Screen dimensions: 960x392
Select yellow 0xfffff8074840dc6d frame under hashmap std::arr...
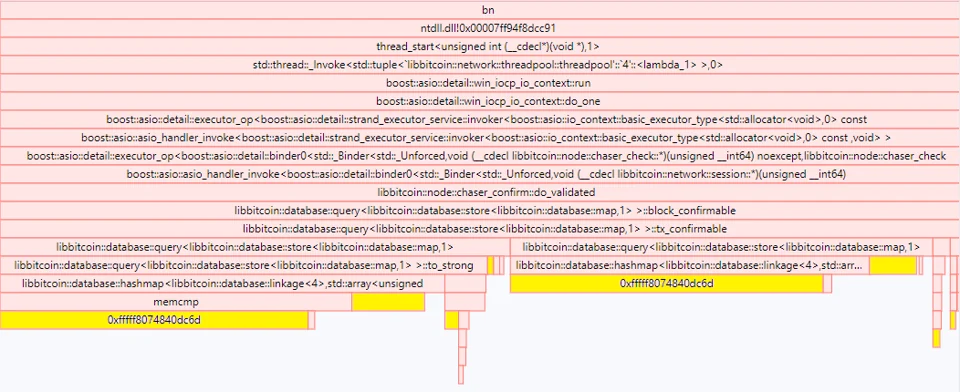click(666, 284)
